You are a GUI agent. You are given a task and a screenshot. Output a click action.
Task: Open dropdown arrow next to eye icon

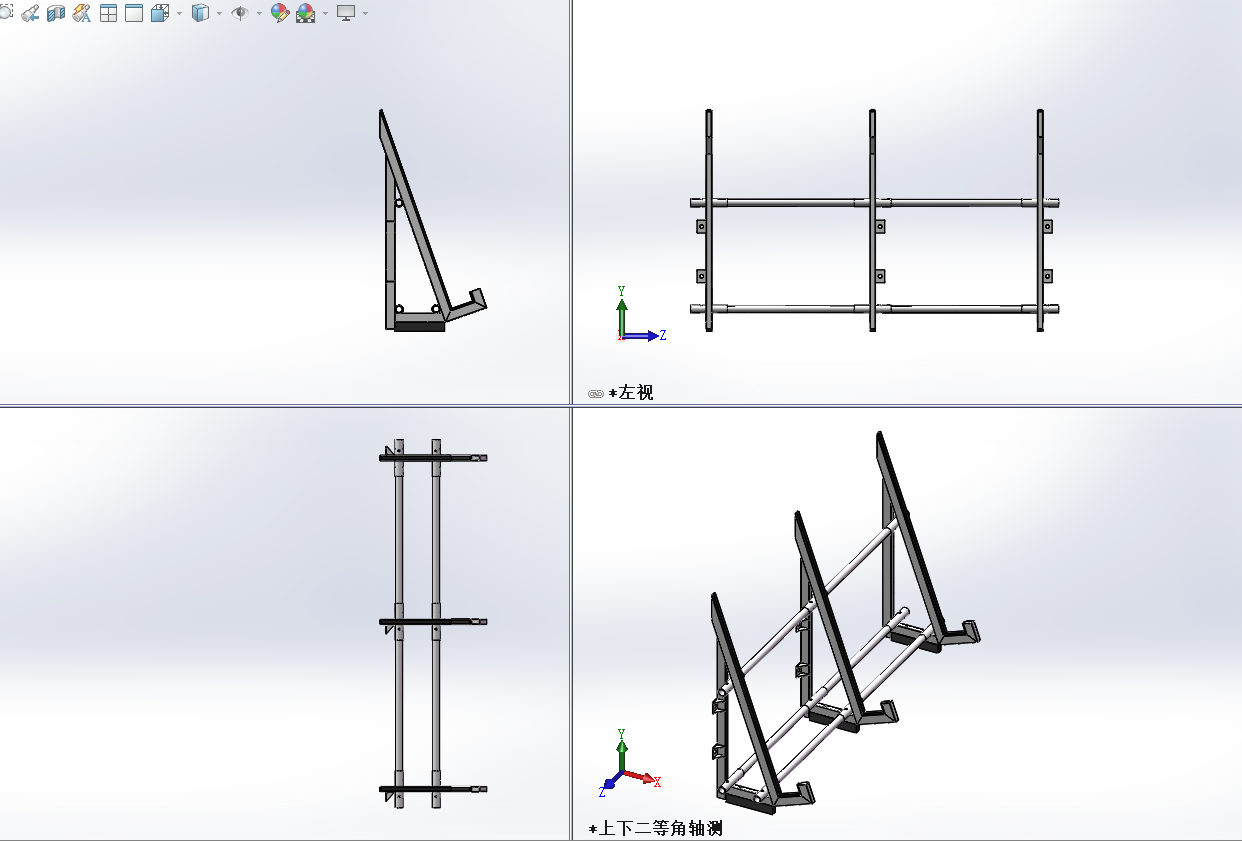[259, 14]
